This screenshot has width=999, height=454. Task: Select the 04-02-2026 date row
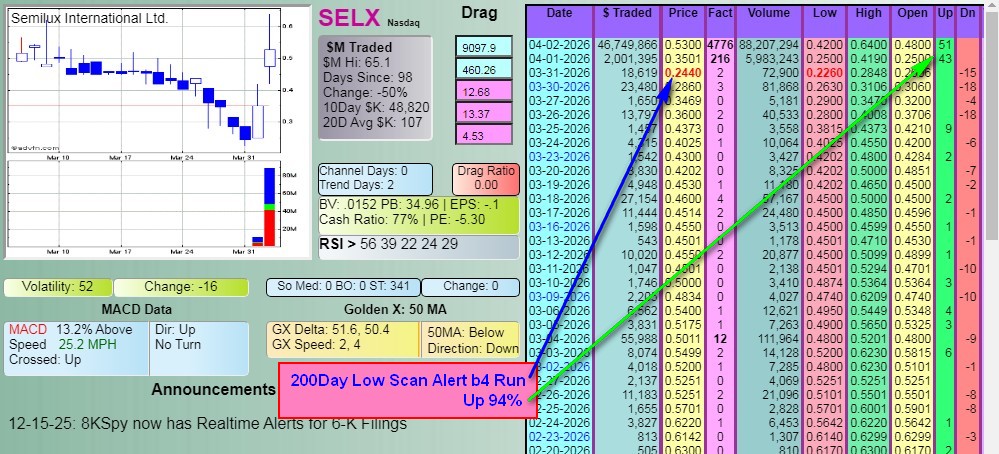coord(559,45)
